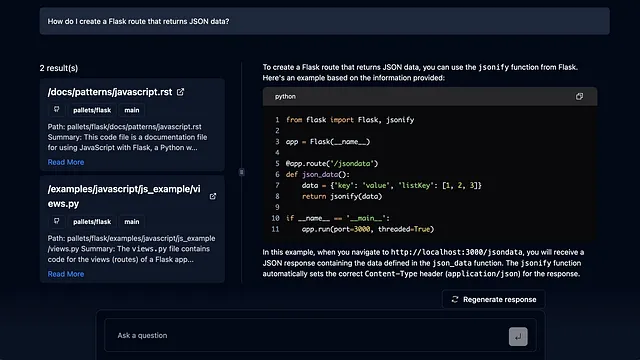The height and width of the screenshot is (360, 640).
Task: Click code line @app.route('/jsondata')
Action: tap(332, 163)
